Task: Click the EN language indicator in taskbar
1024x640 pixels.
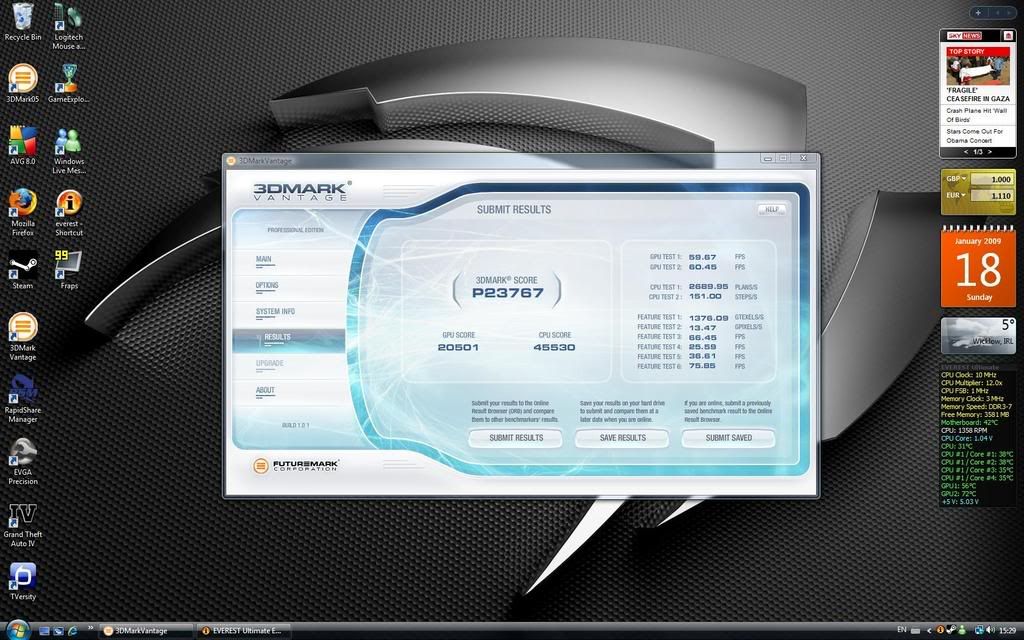Action: [x=902, y=630]
